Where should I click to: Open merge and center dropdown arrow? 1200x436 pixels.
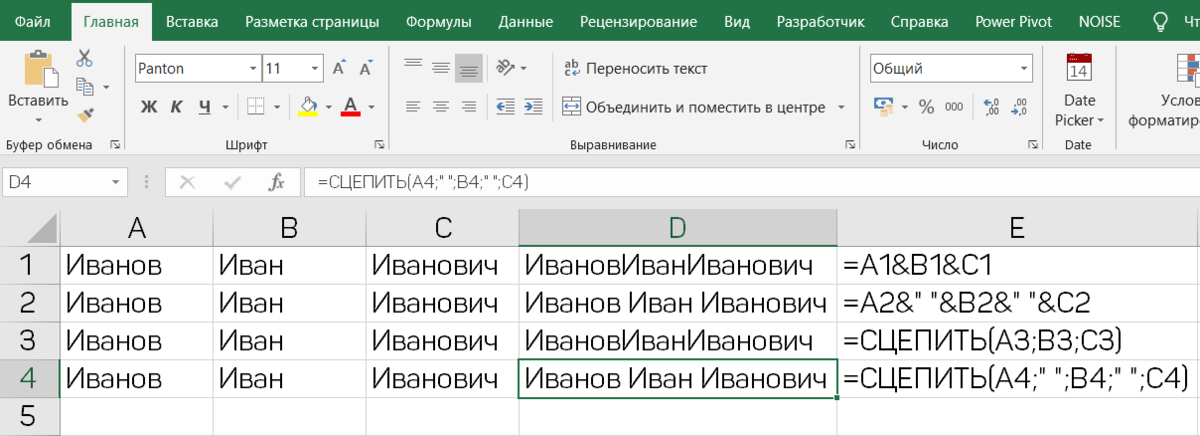click(841, 106)
